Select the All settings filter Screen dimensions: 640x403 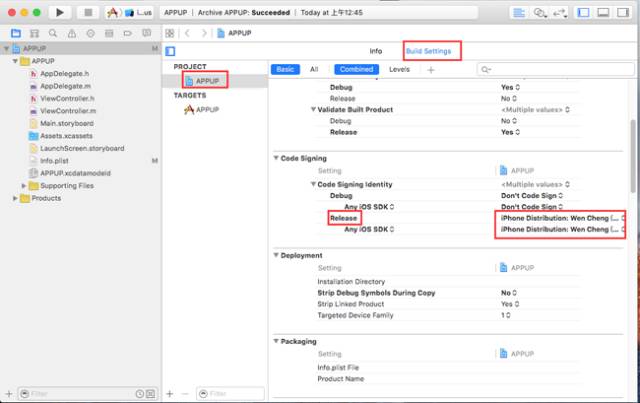314,69
